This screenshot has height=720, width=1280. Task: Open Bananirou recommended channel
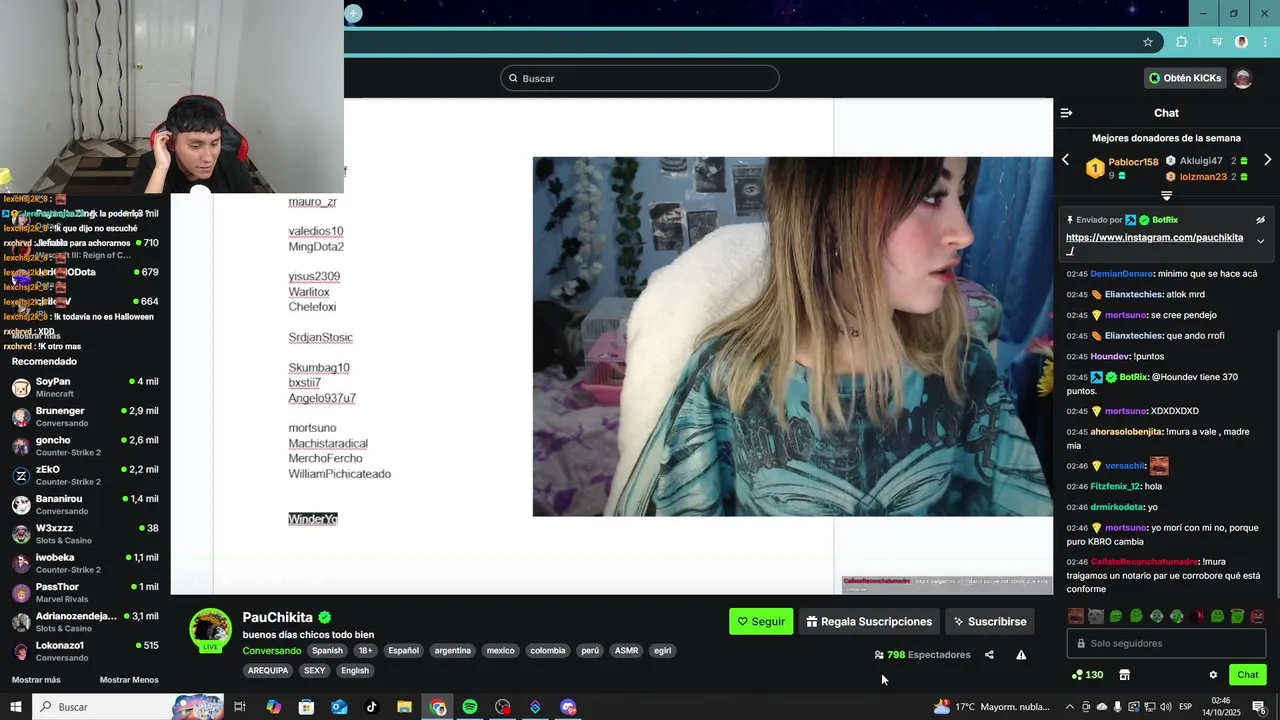tap(85, 504)
